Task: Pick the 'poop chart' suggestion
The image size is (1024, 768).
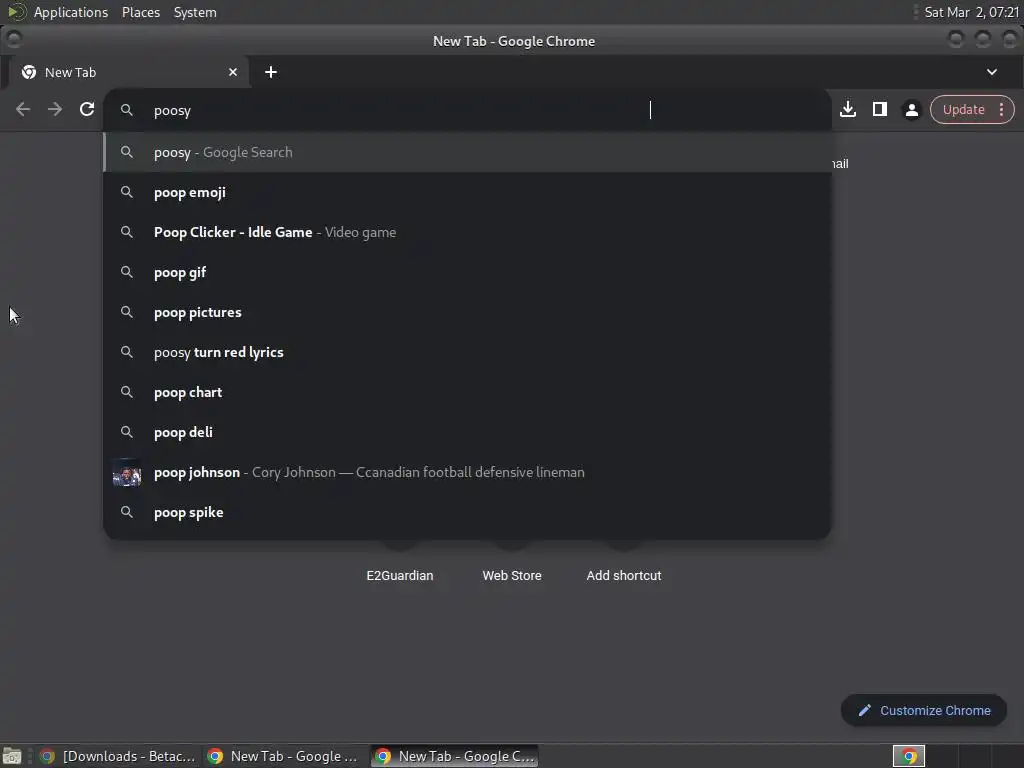Action: (x=468, y=392)
